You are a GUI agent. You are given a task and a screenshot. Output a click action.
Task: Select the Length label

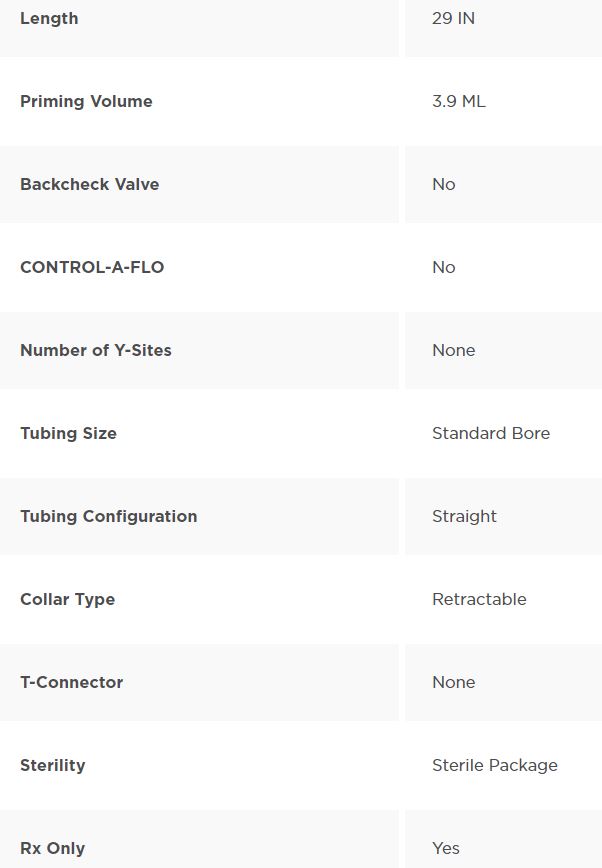(x=49, y=18)
